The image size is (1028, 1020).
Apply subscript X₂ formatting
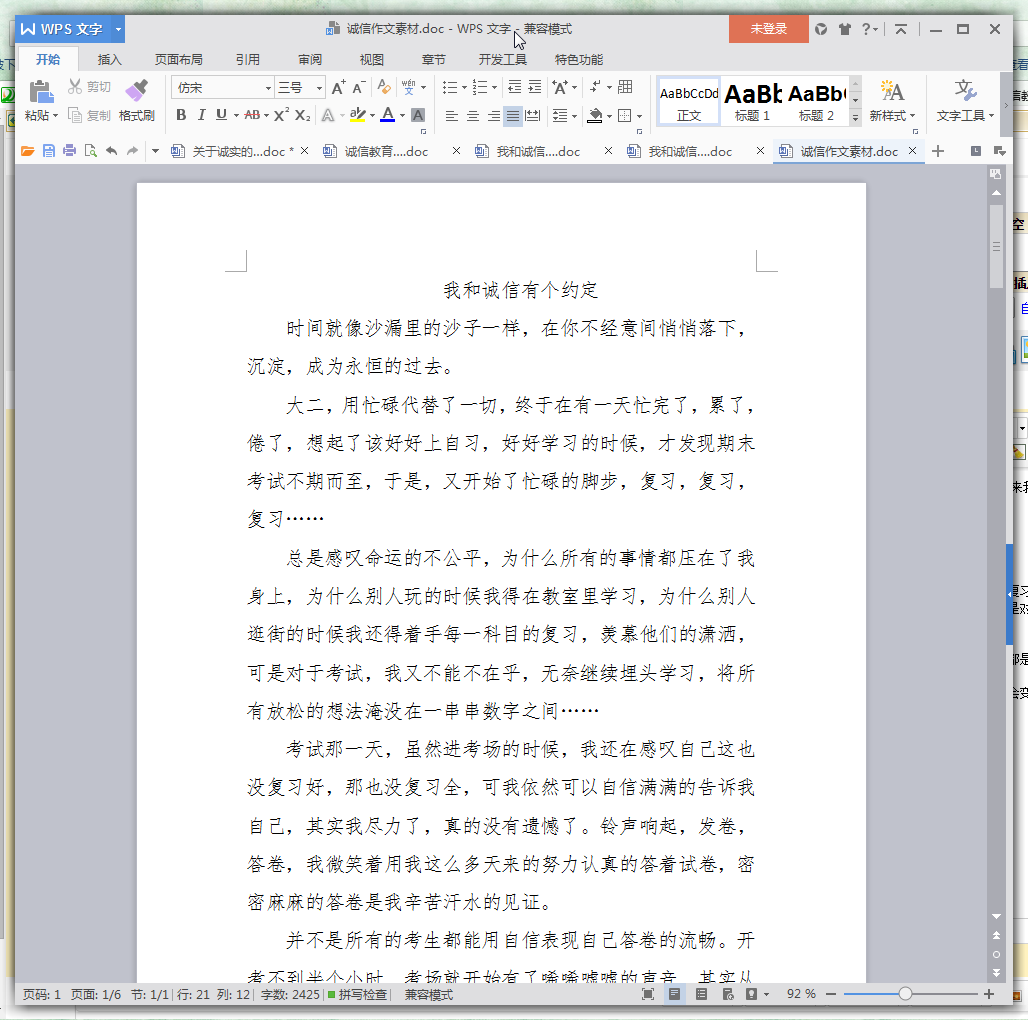tap(302, 115)
